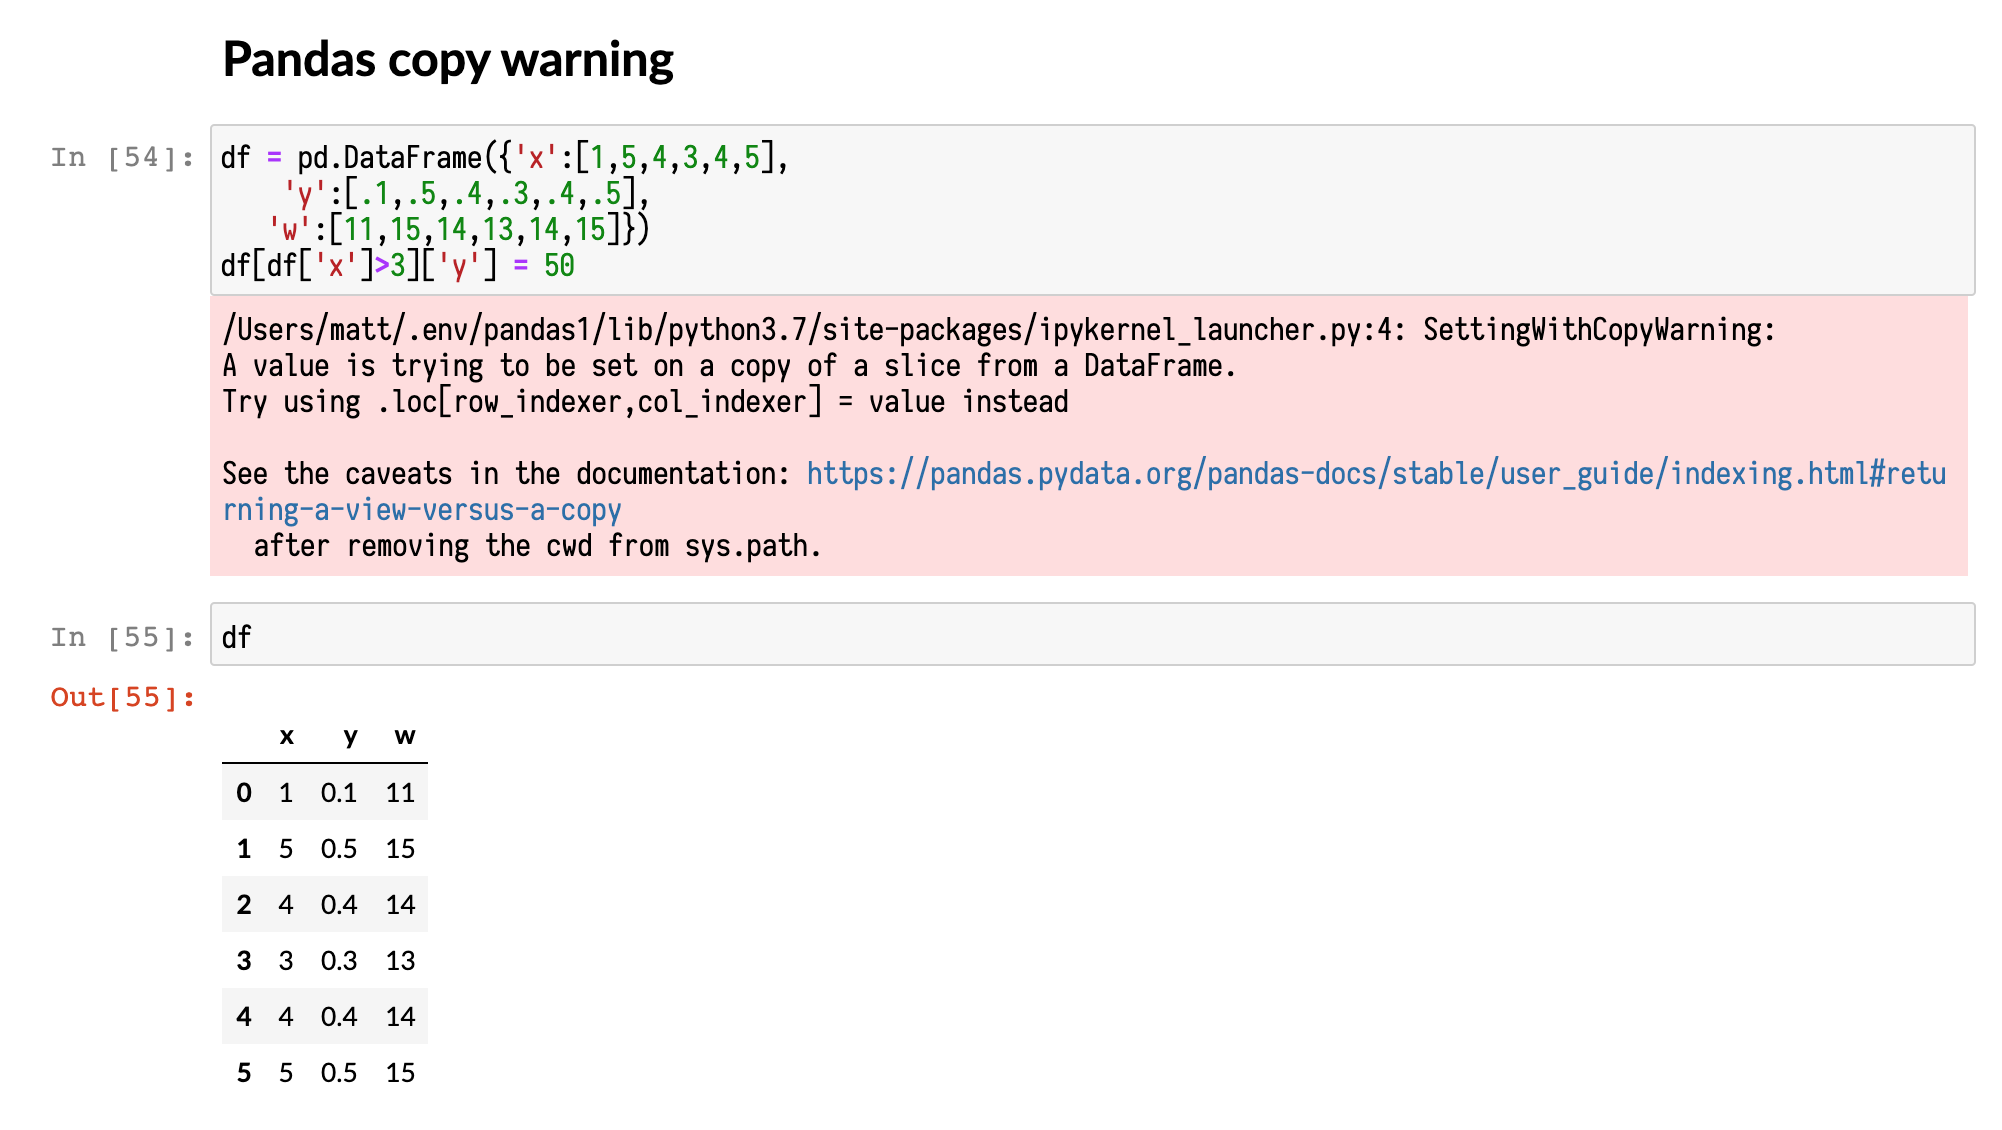Screen dimensions: 2002x1130
Task: Click the value 0.1 in the table
Action: [340, 792]
